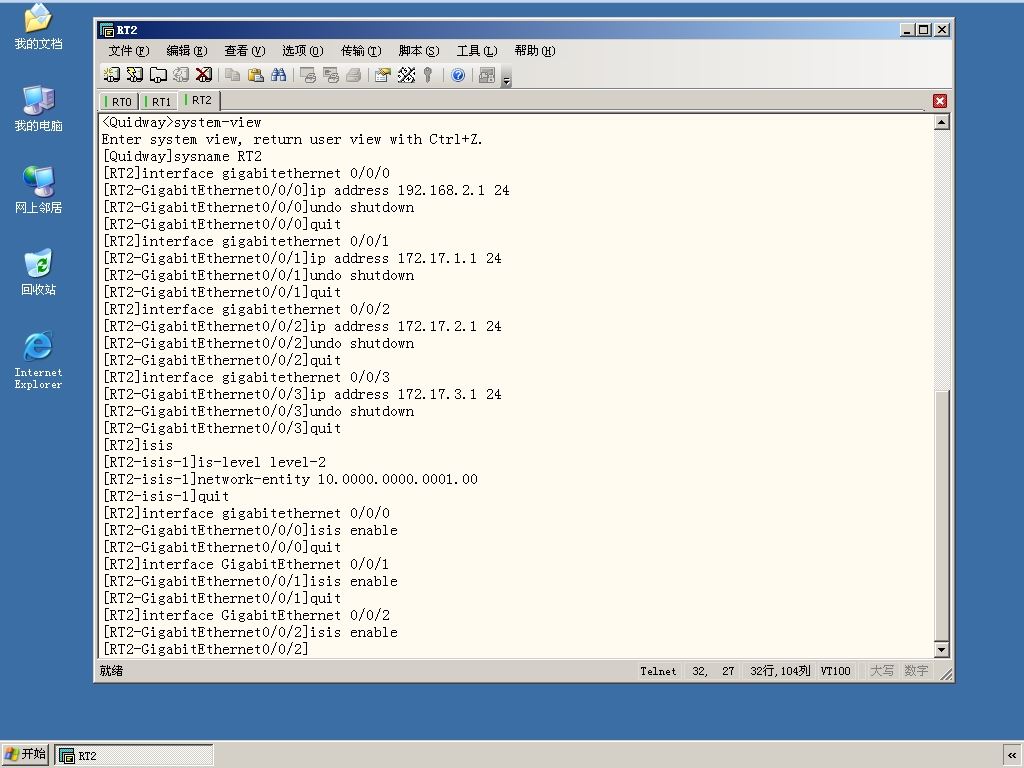Click the RT2 window title bar icon
Viewport: 1024px width, 768px height.
tap(106, 30)
